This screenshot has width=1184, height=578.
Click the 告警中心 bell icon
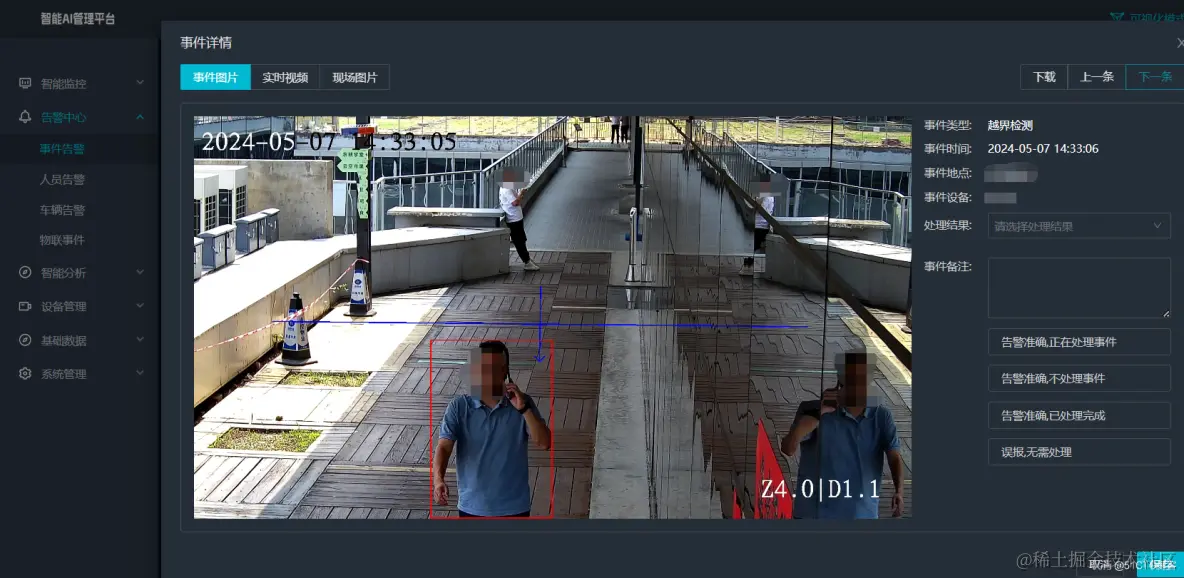tap(26, 117)
